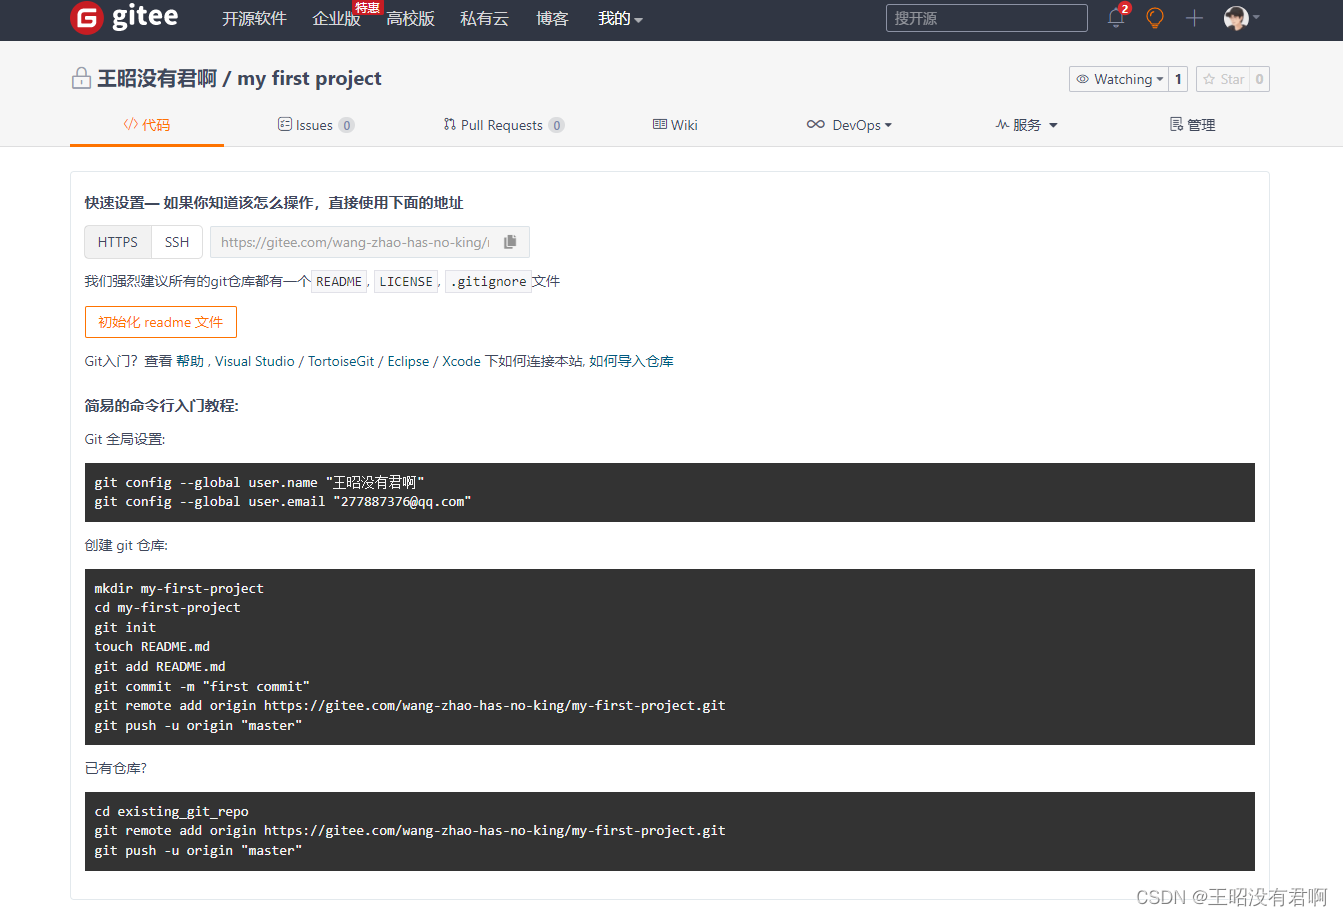
Task: Switch to the Issues tab
Action: click(x=315, y=125)
